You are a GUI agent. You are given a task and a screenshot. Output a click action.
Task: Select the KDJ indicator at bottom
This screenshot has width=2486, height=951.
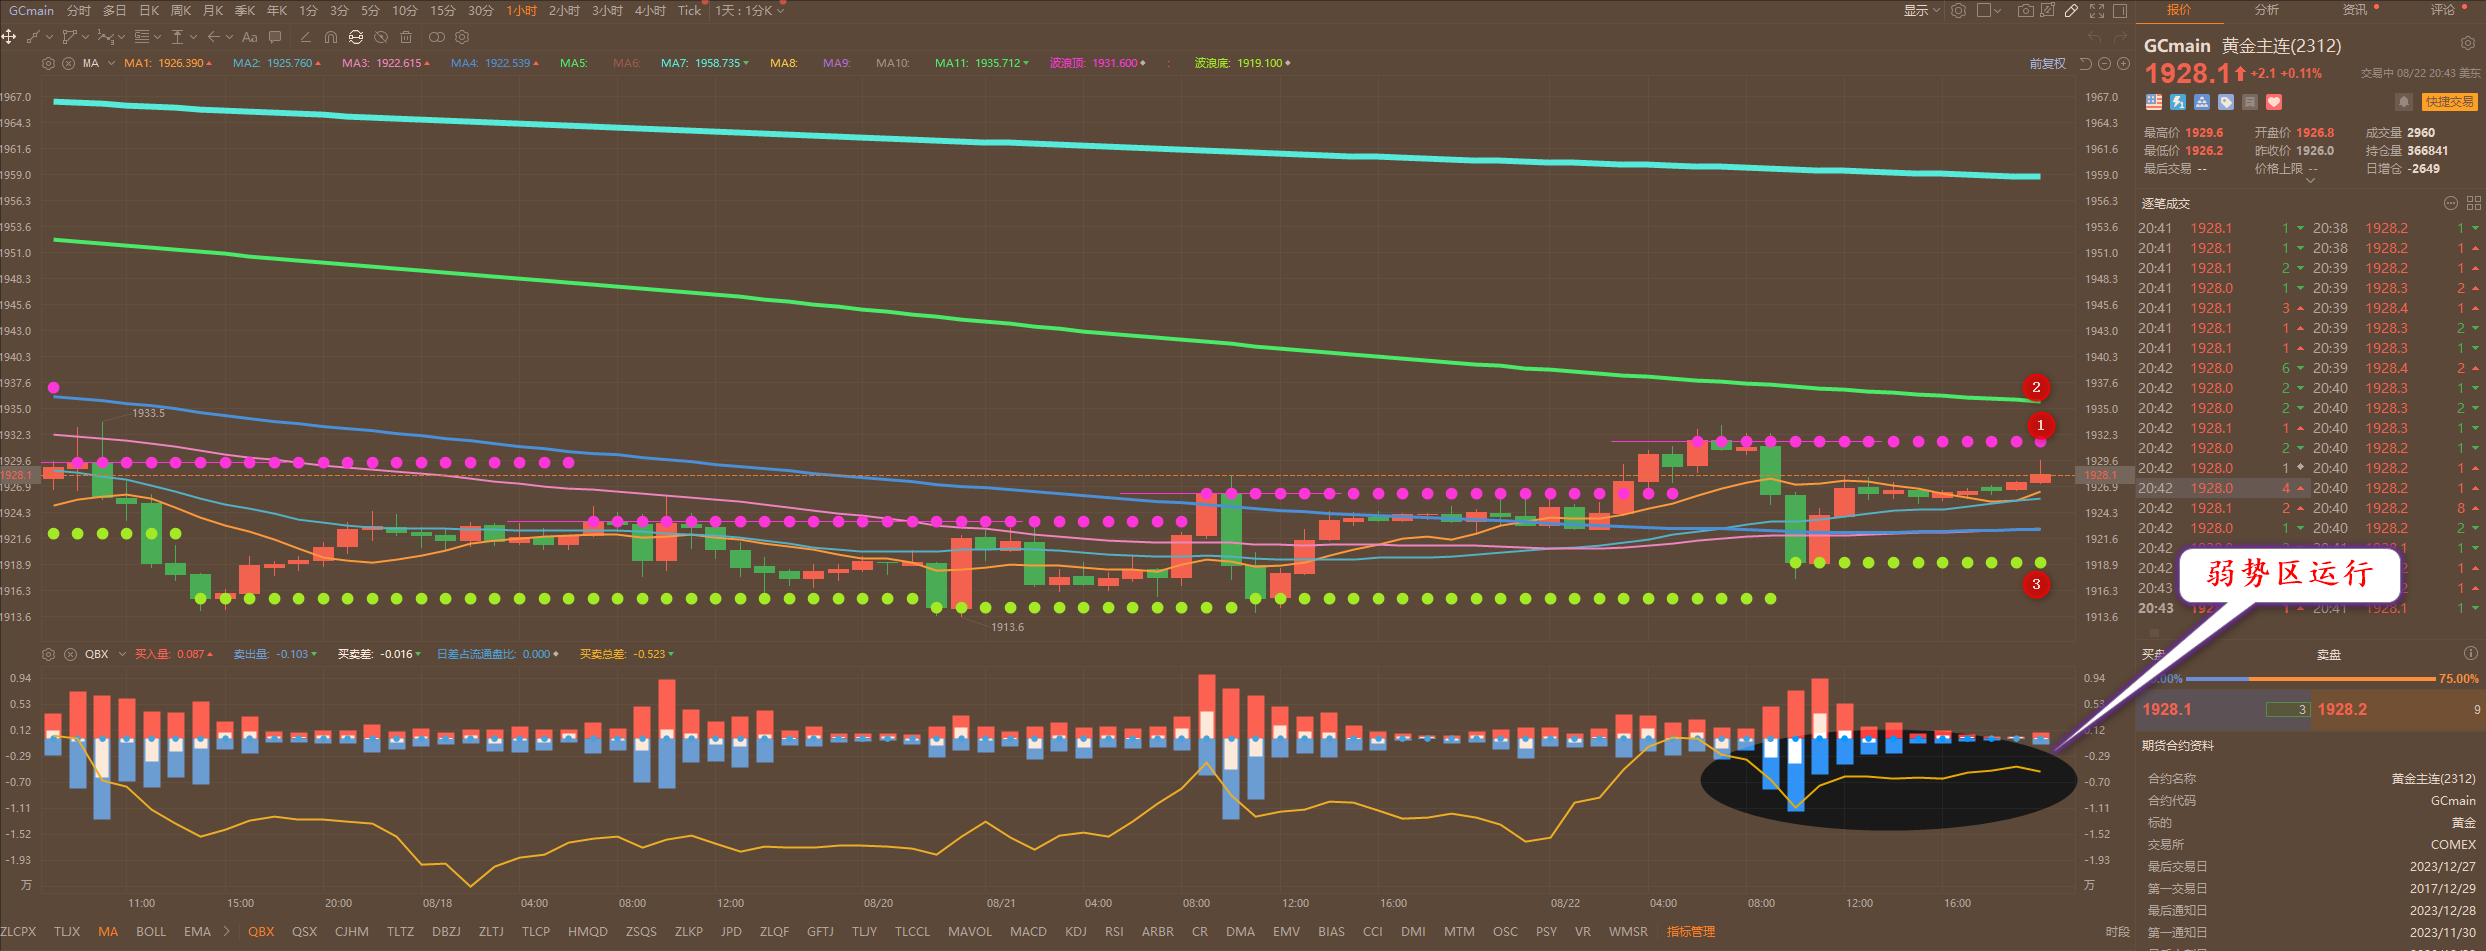pos(1076,931)
